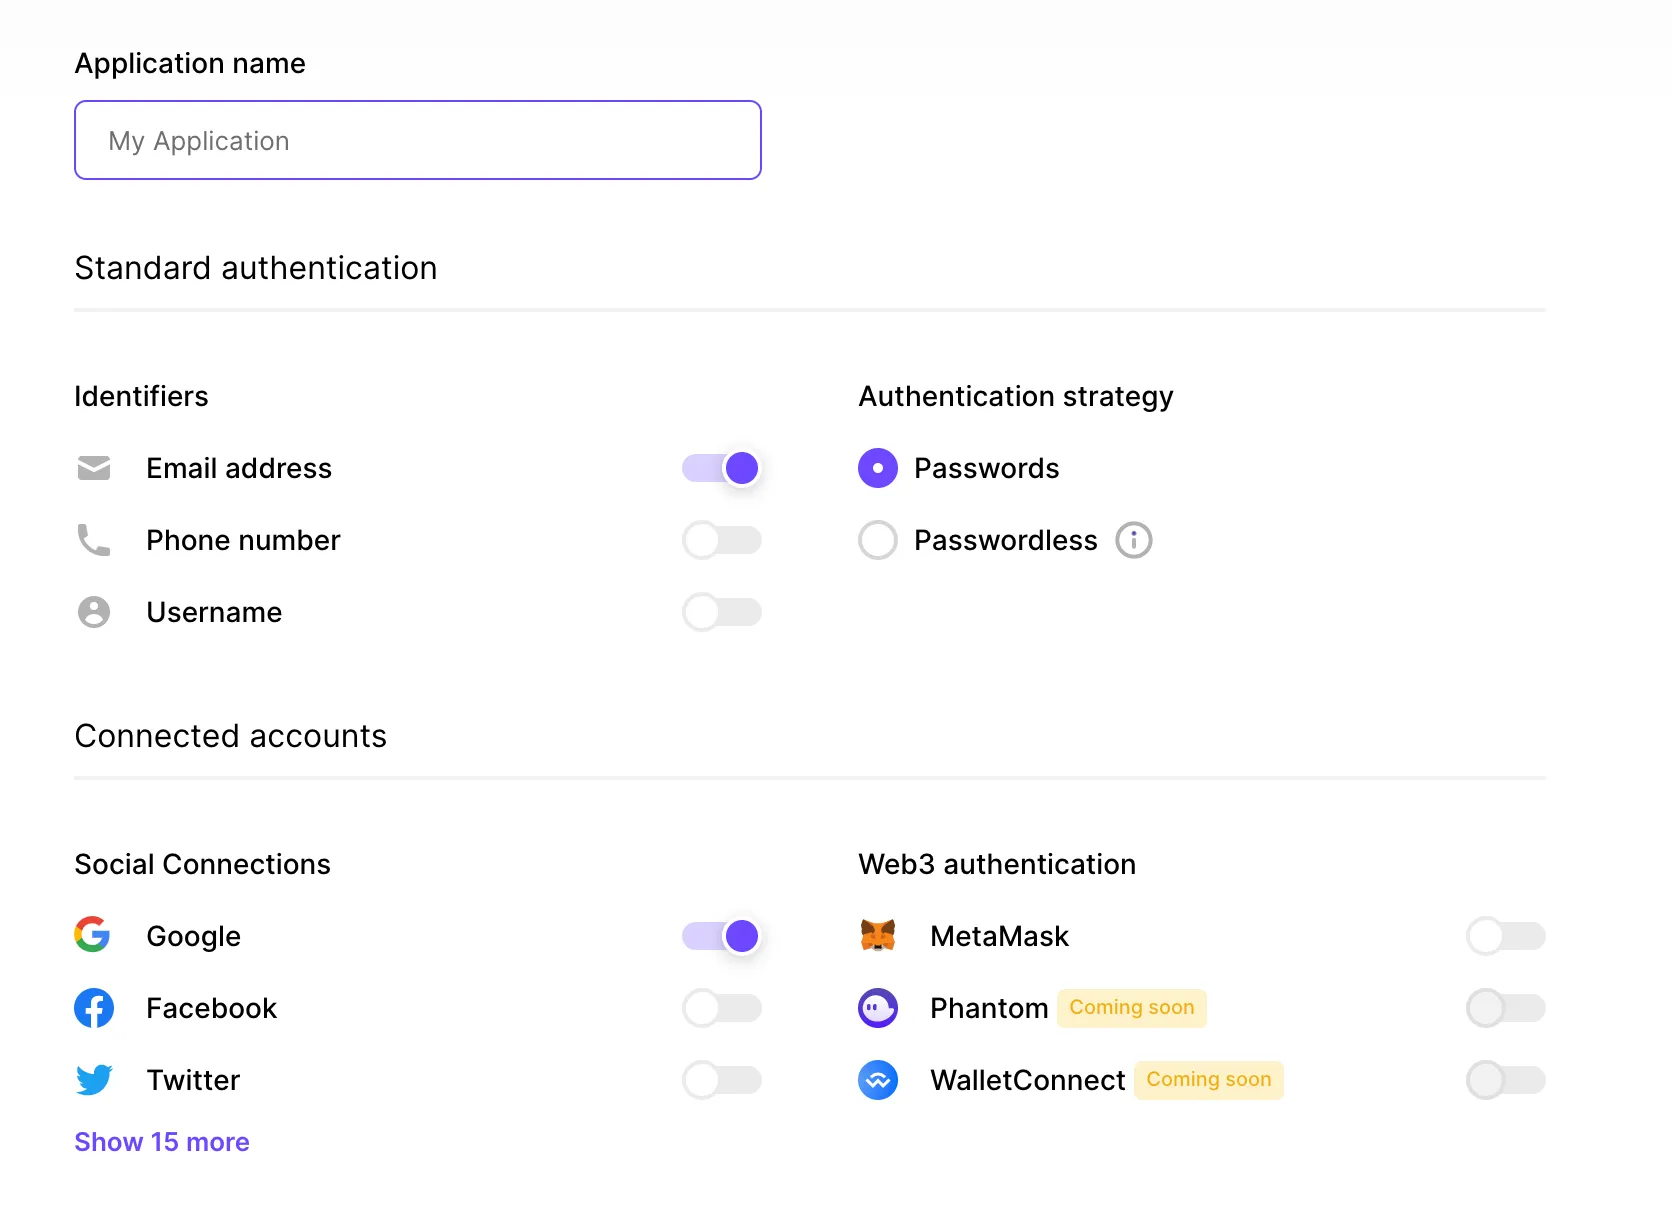This screenshot has width=1672, height=1212.
Task: Select the Passwords authentication strategy
Action: click(x=877, y=468)
